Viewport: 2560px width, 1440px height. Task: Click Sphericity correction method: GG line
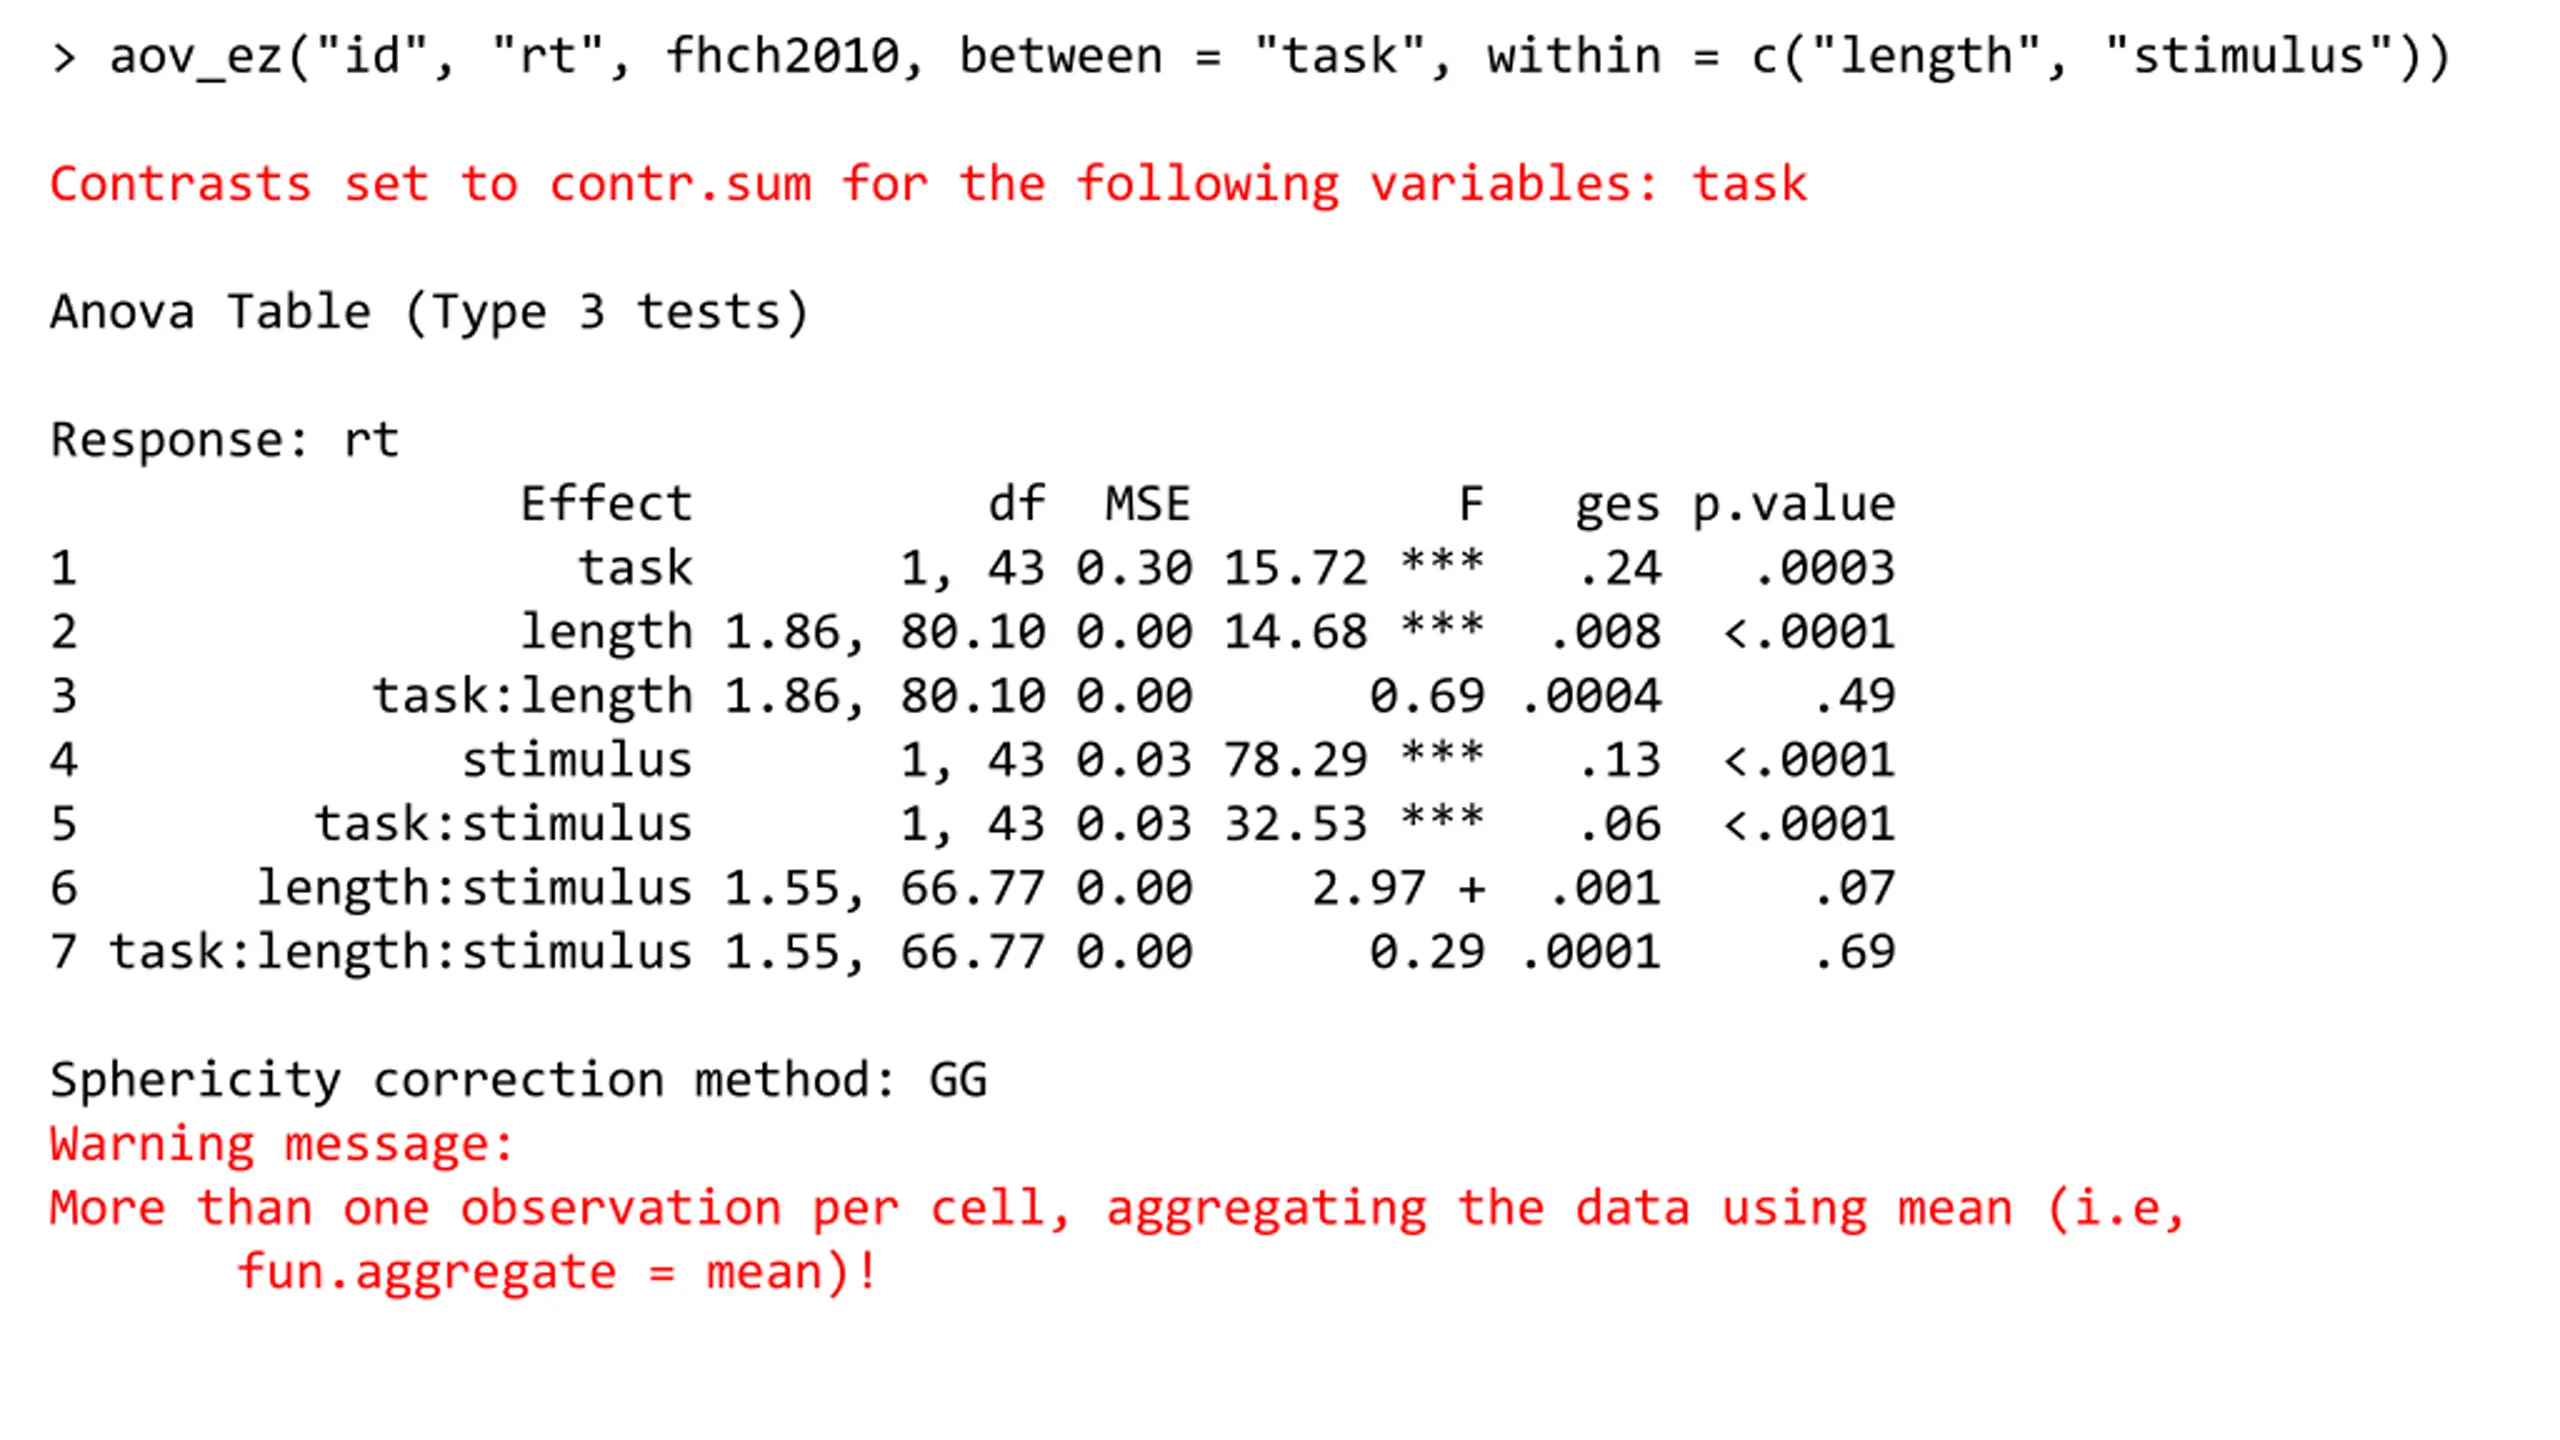coord(519,1080)
